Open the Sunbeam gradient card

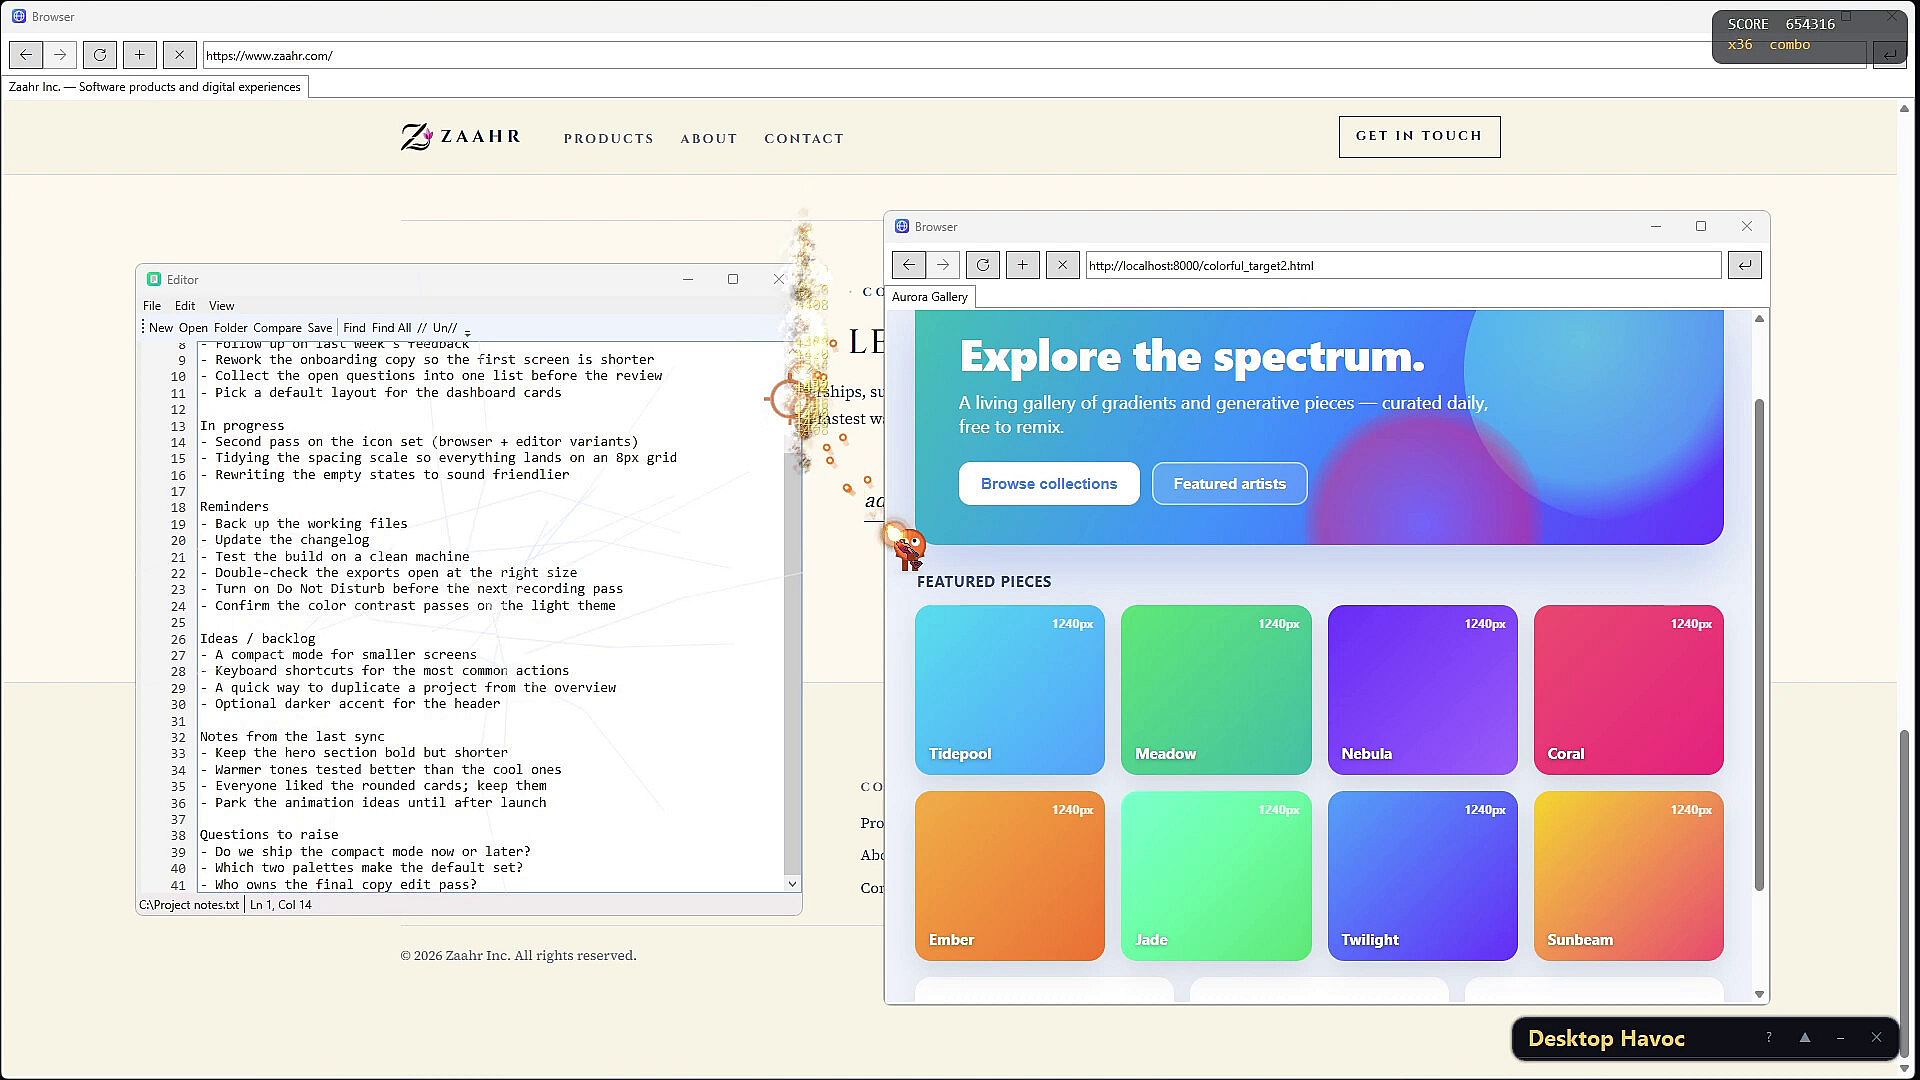click(x=1629, y=876)
